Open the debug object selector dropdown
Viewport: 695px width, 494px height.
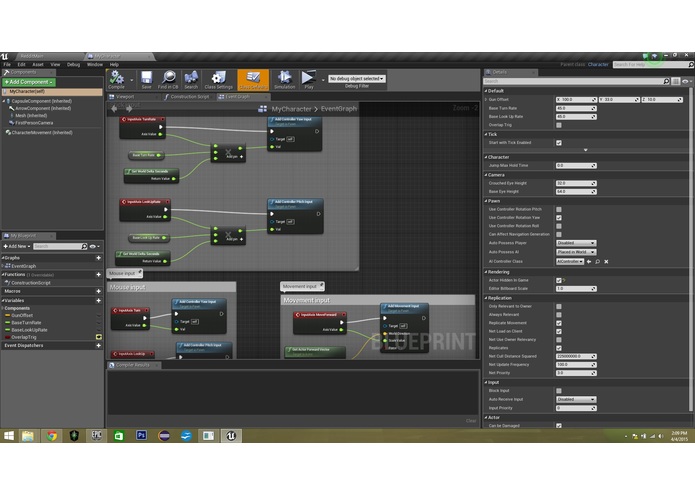coord(356,78)
